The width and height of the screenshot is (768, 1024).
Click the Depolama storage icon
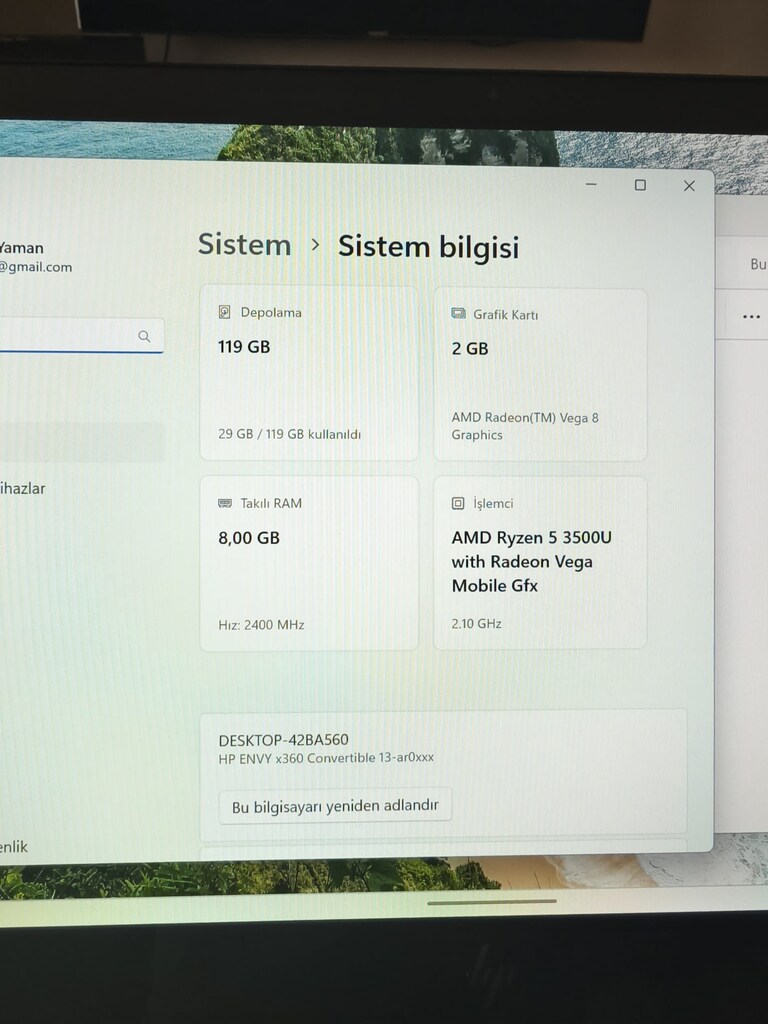pyautogui.click(x=225, y=312)
